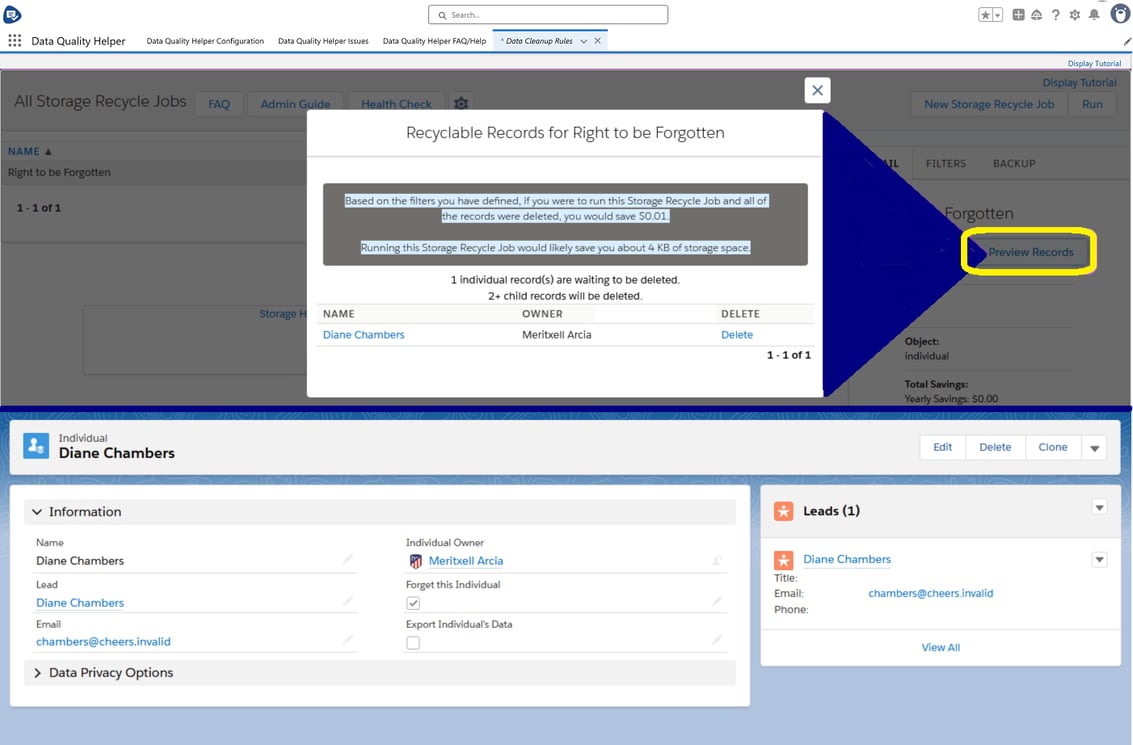Edit Forget this Individual pencil icon
The image size is (1133, 745).
[x=718, y=601]
